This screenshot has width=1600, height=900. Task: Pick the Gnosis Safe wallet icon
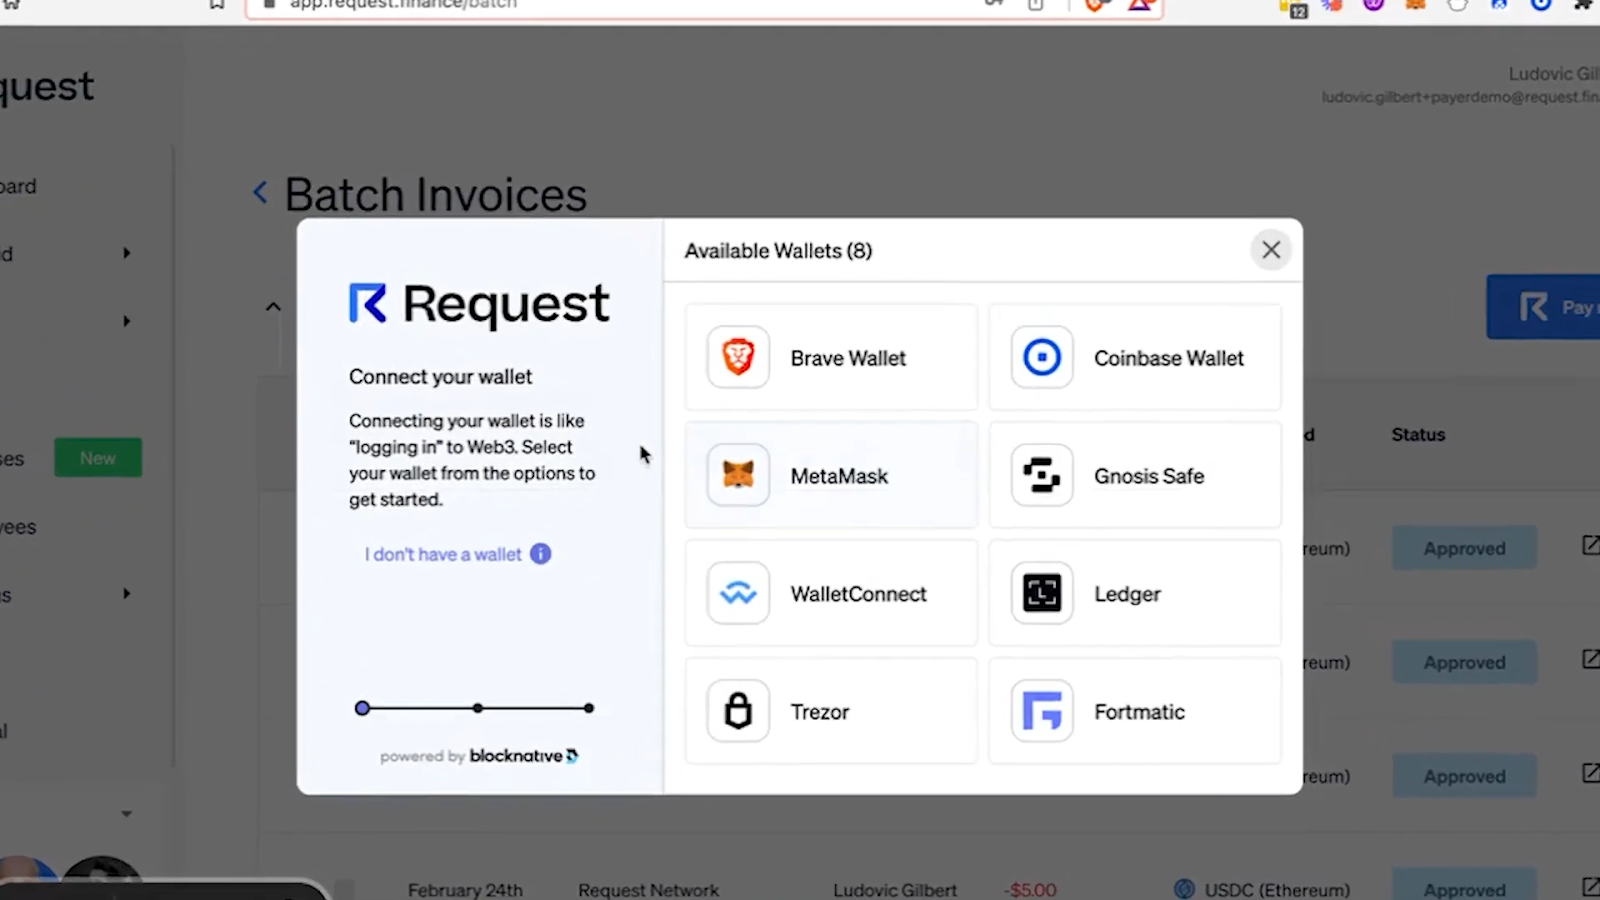pyautogui.click(x=1042, y=475)
